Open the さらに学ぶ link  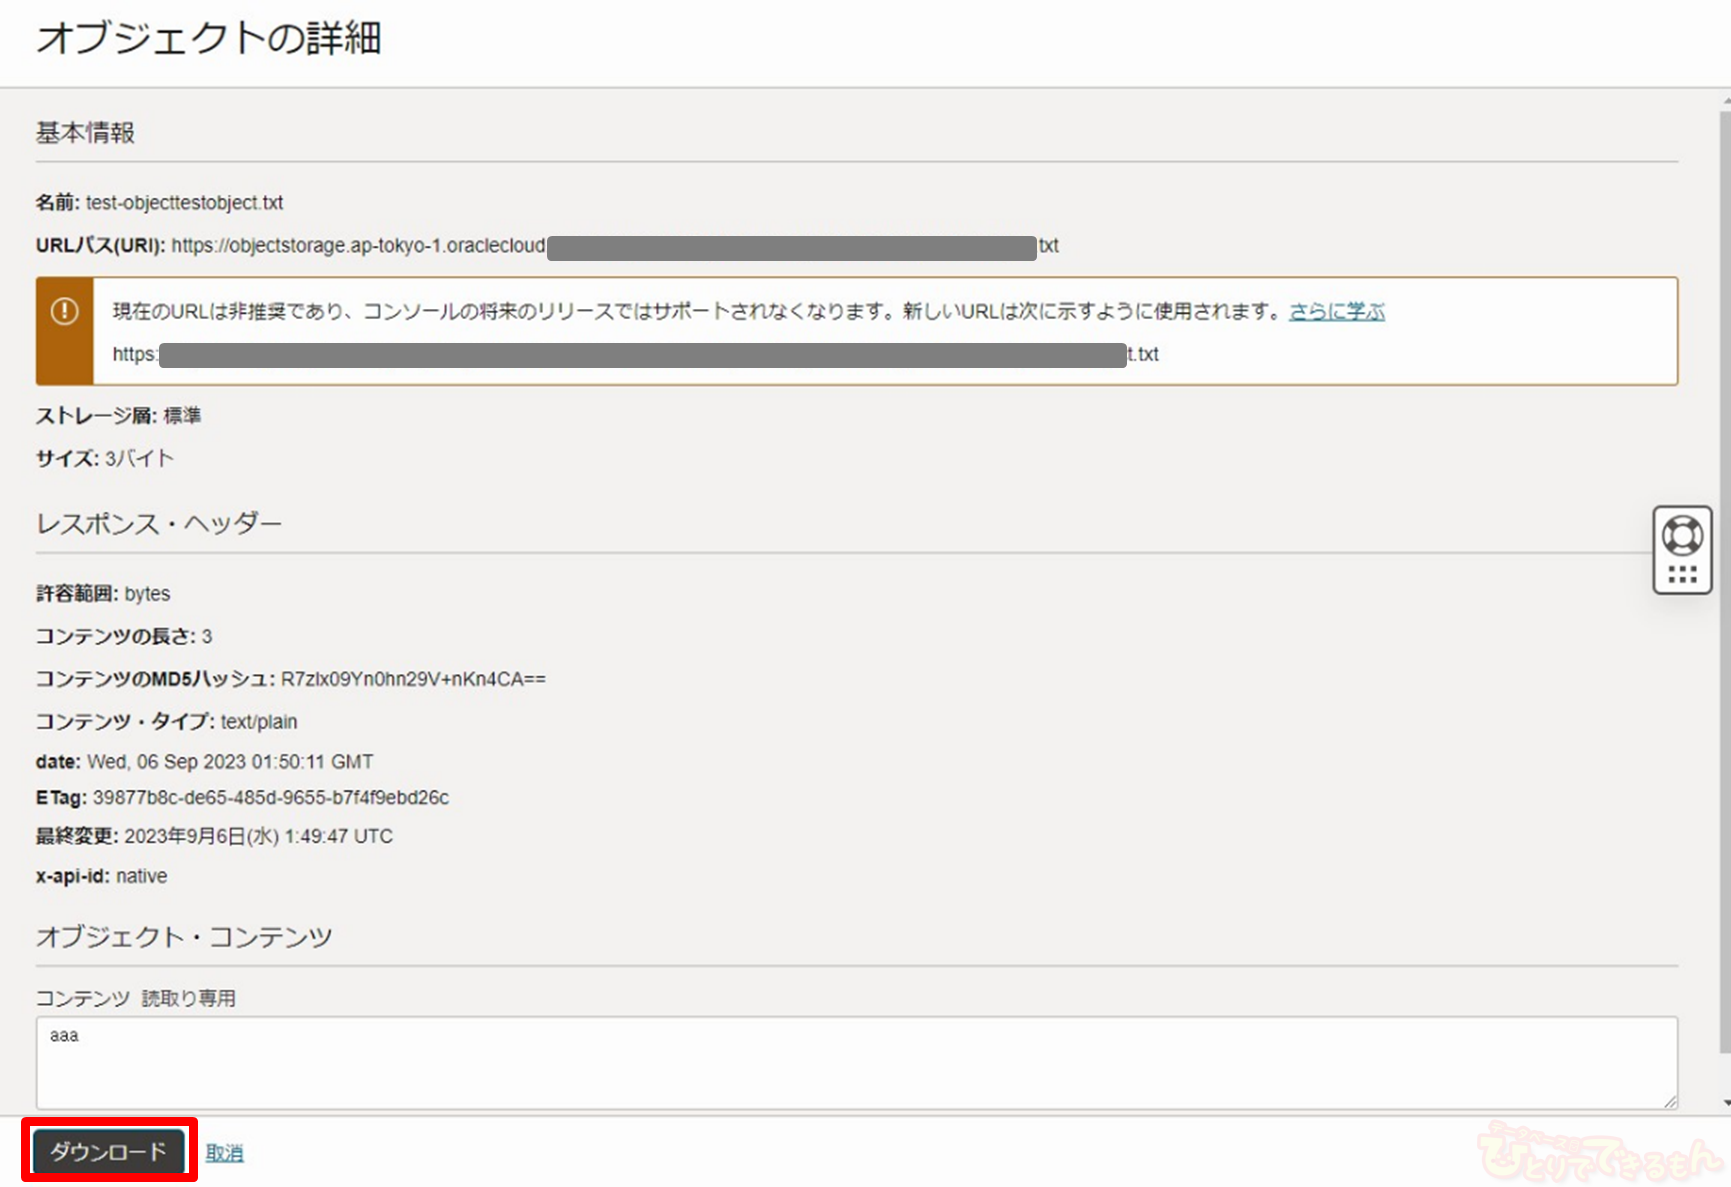1336,311
